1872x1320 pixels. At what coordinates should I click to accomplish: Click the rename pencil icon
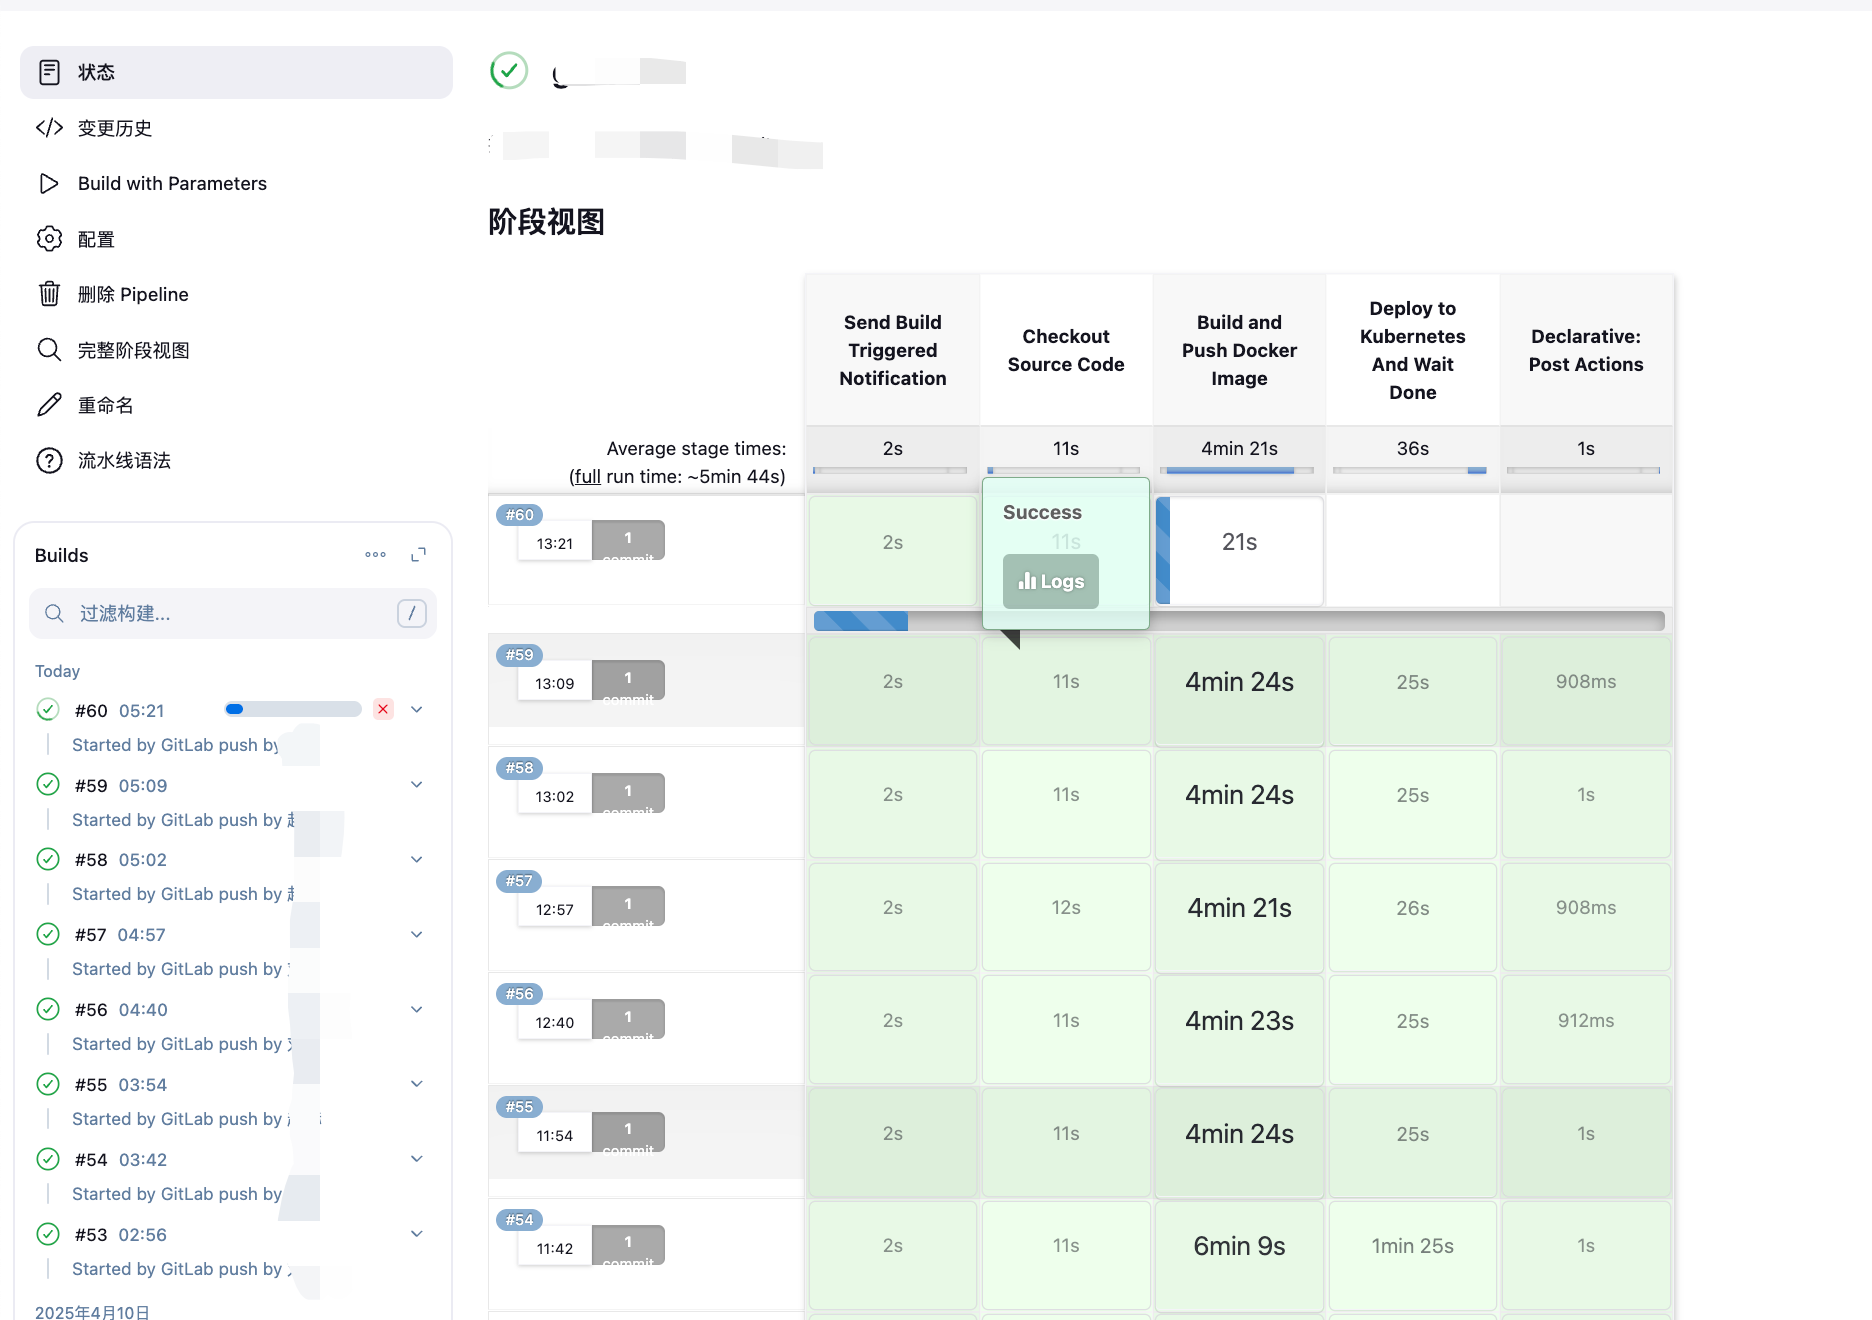click(49, 405)
